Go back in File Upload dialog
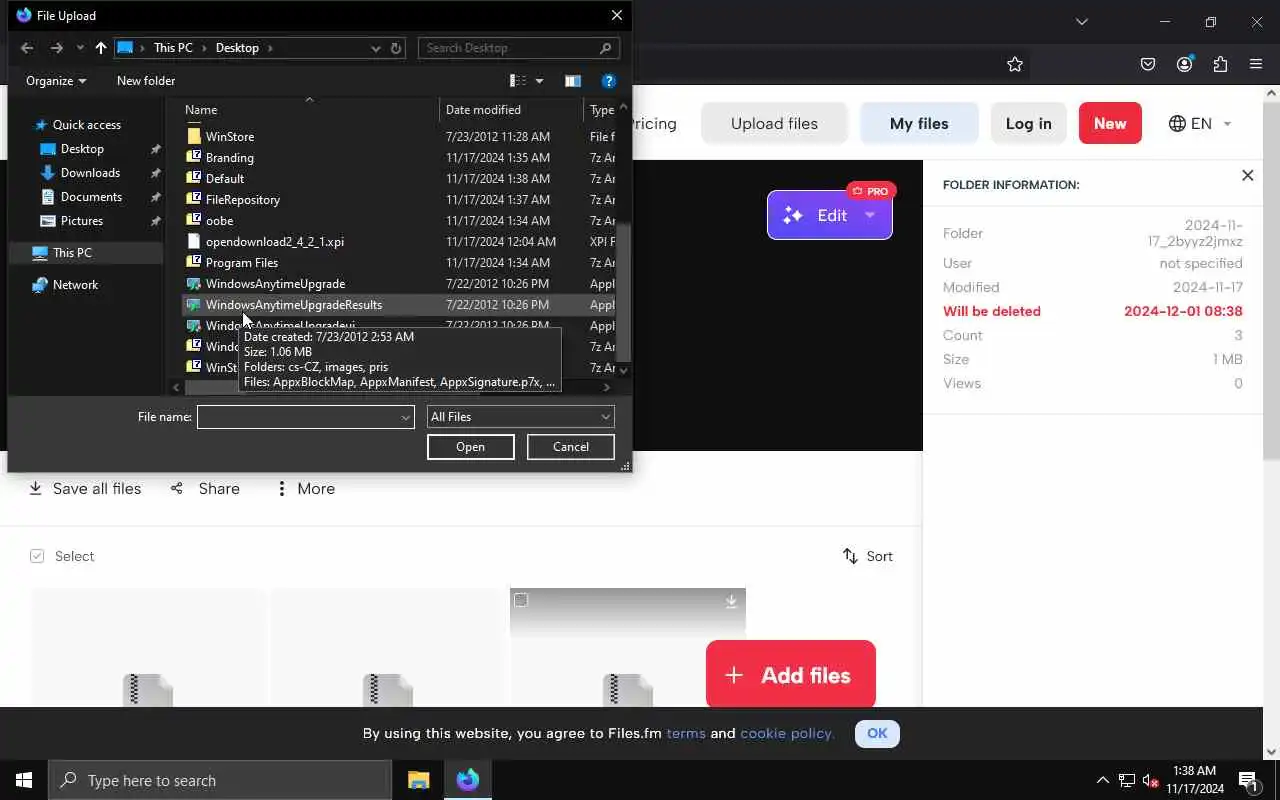1280x800 pixels. click(x=27, y=48)
